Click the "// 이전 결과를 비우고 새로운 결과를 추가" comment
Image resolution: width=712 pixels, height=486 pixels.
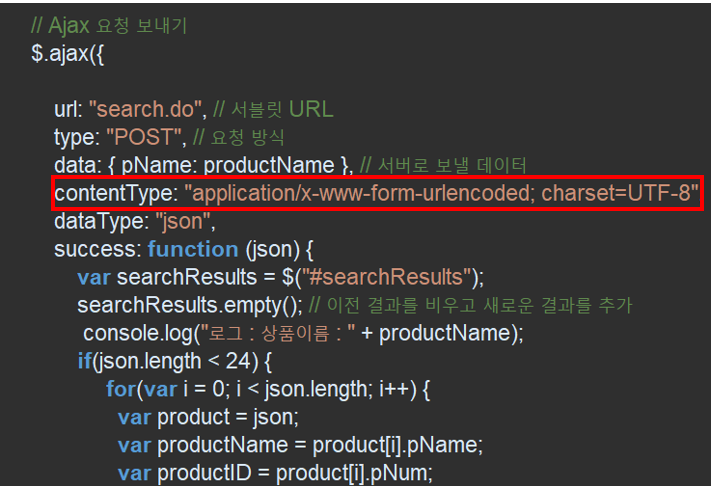click(470, 306)
